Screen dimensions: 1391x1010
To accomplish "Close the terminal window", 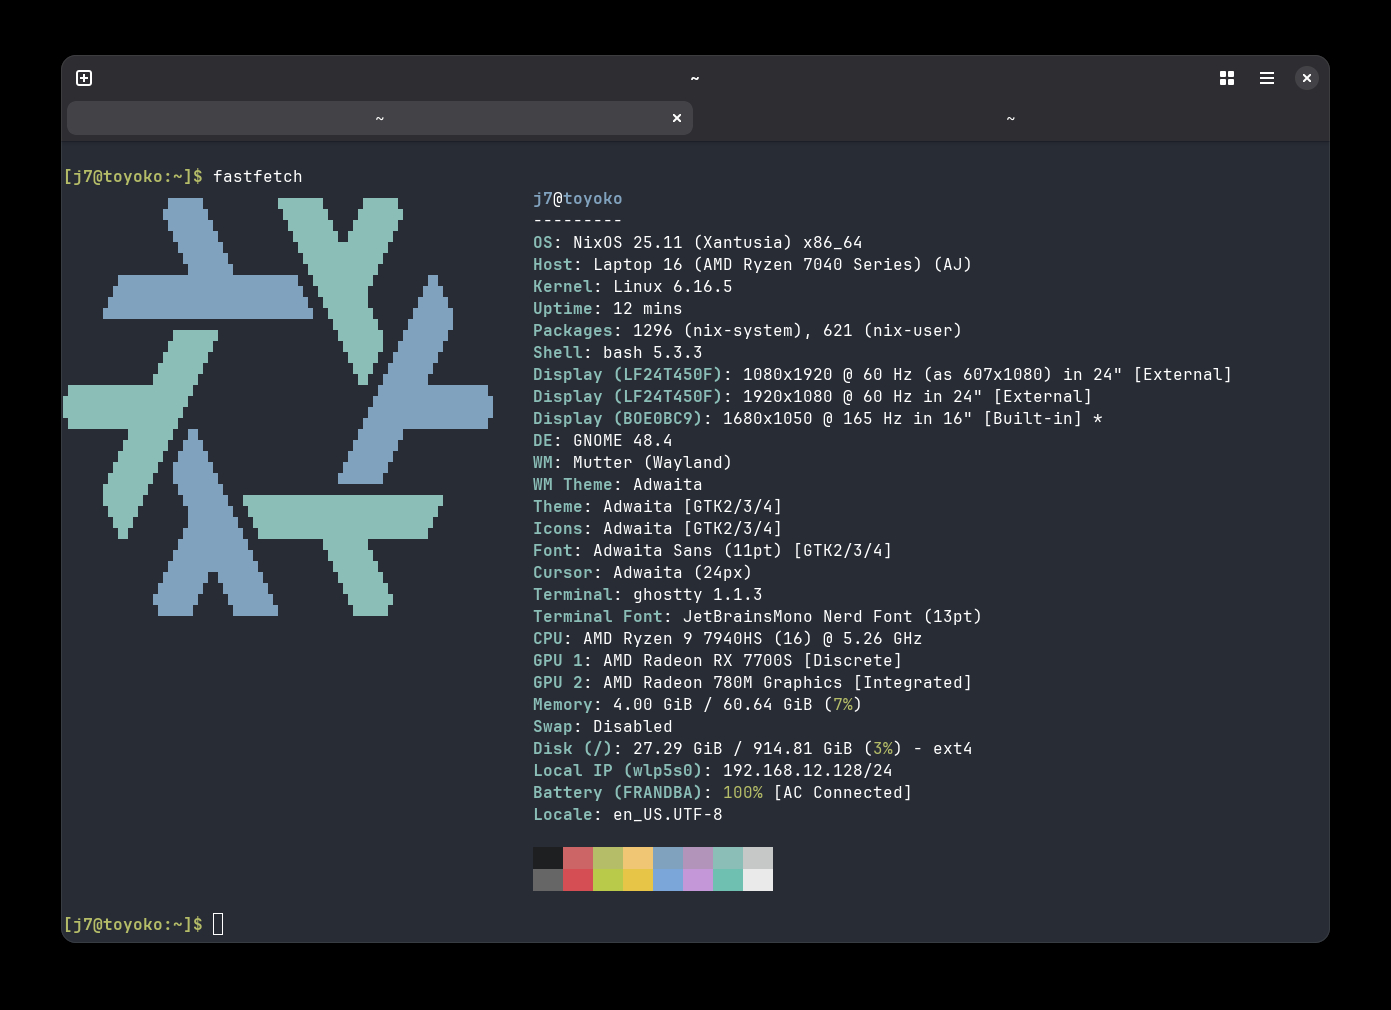I will tap(1306, 78).
